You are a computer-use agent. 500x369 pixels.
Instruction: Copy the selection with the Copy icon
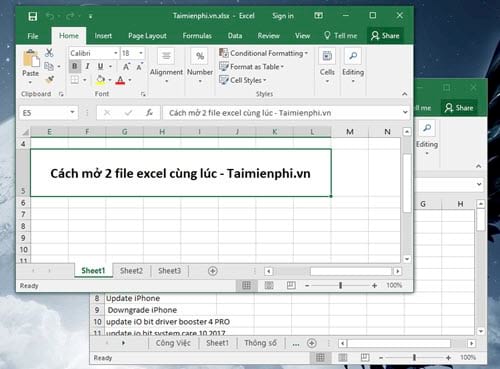49,66
